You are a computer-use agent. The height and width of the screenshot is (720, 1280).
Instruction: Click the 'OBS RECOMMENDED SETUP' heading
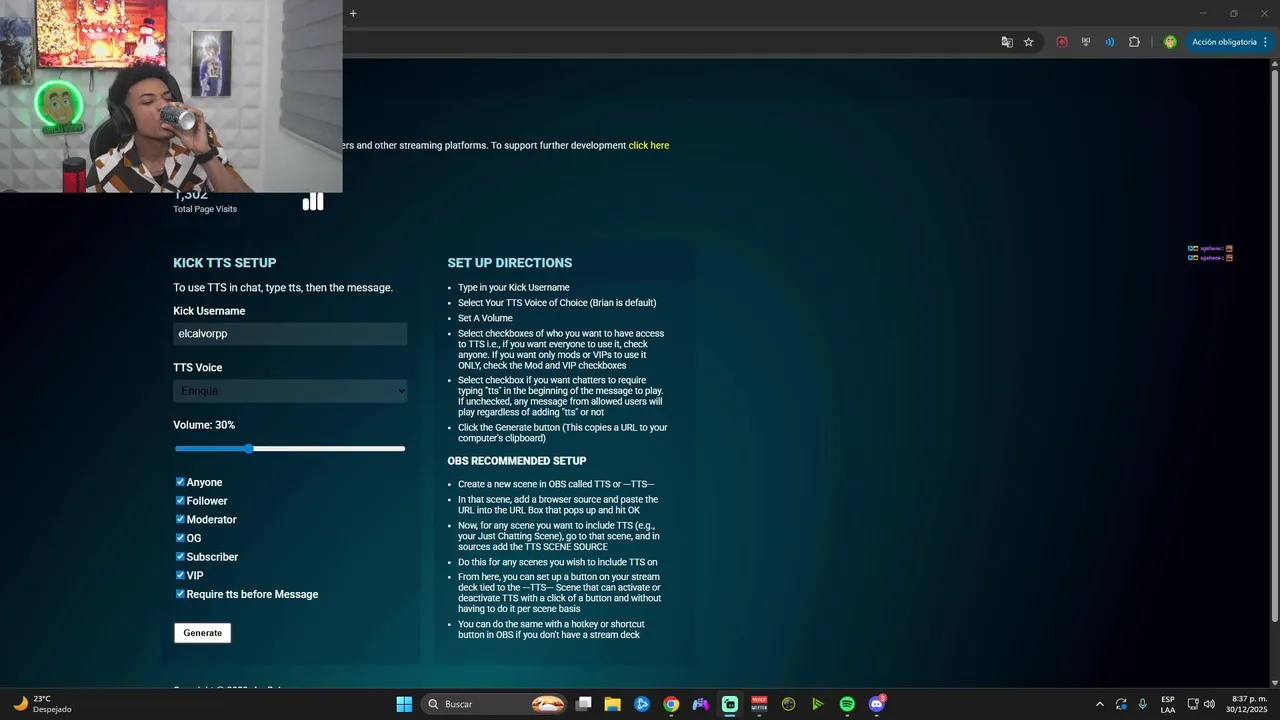(x=517, y=461)
